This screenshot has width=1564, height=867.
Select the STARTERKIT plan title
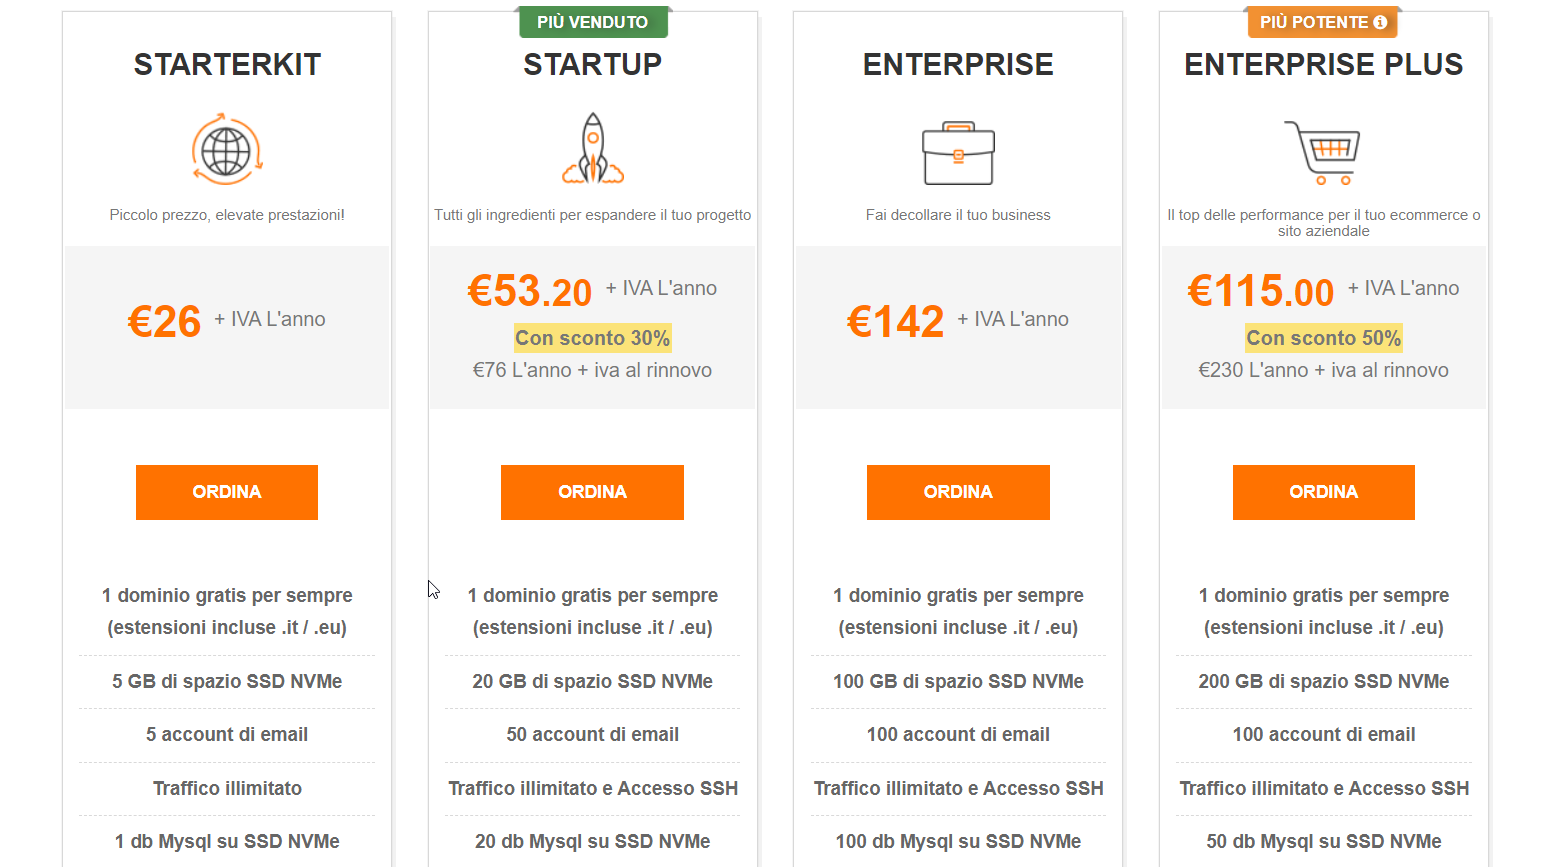227,65
